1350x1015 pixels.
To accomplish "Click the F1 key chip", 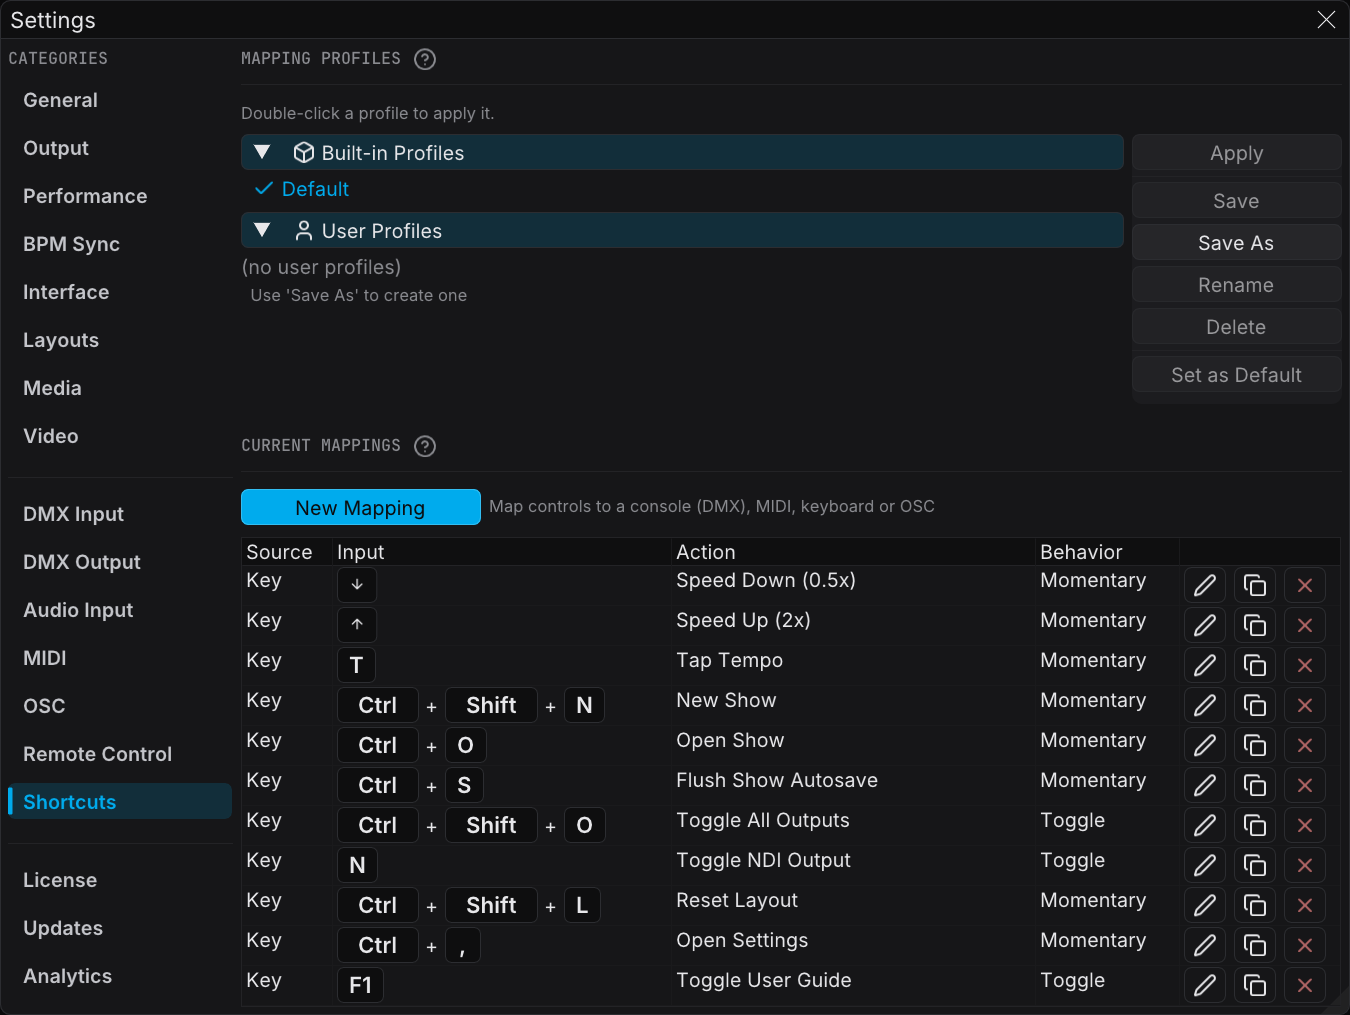I will pyautogui.click(x=360, y=985).
